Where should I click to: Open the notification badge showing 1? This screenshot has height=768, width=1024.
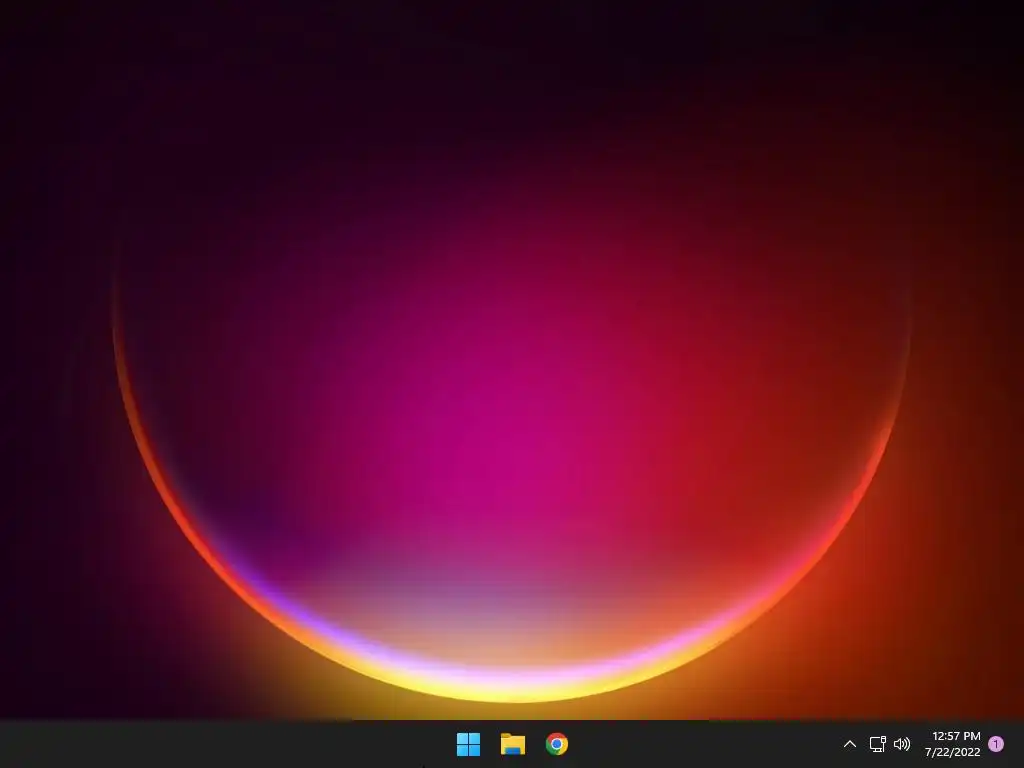click(x=996, y=744)
